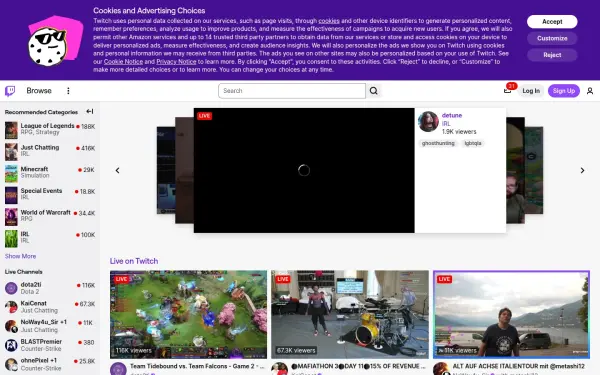
Task: Open the stream card left of the featured video
Action: [184, 170]
